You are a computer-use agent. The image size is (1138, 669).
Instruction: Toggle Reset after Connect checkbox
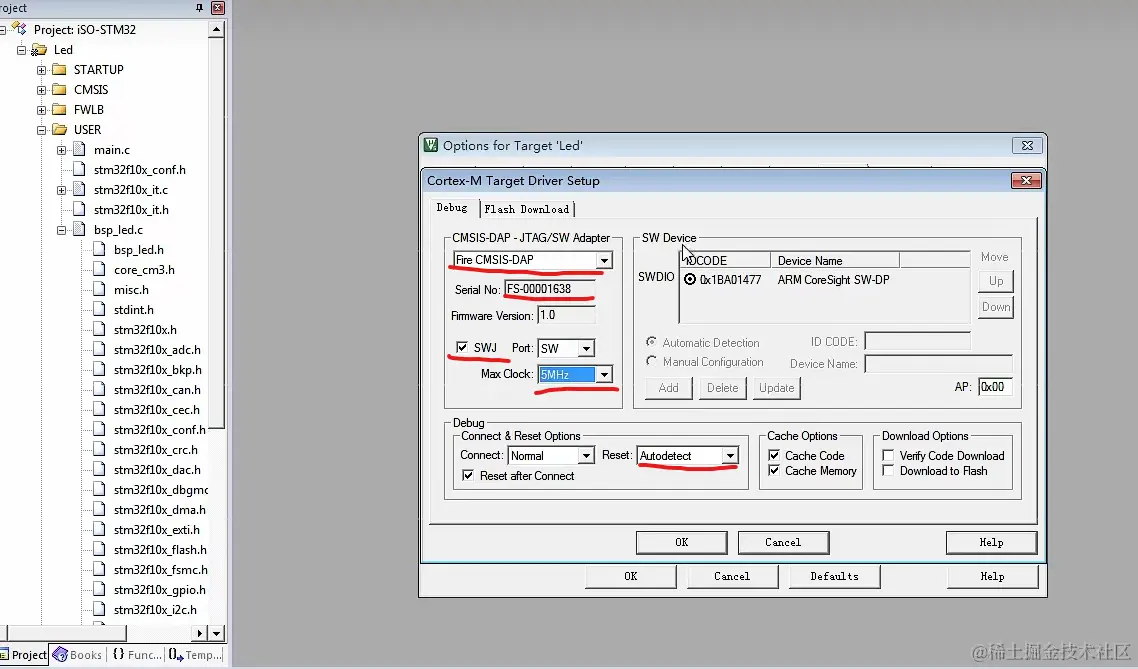point(468,475)
